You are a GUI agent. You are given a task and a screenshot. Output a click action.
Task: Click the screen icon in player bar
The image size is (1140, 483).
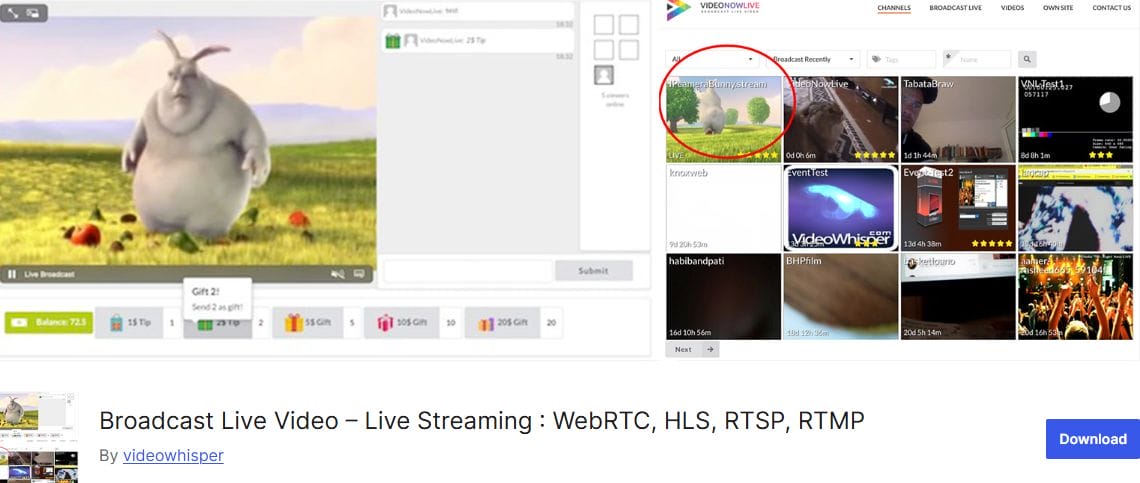pos(359,274)
